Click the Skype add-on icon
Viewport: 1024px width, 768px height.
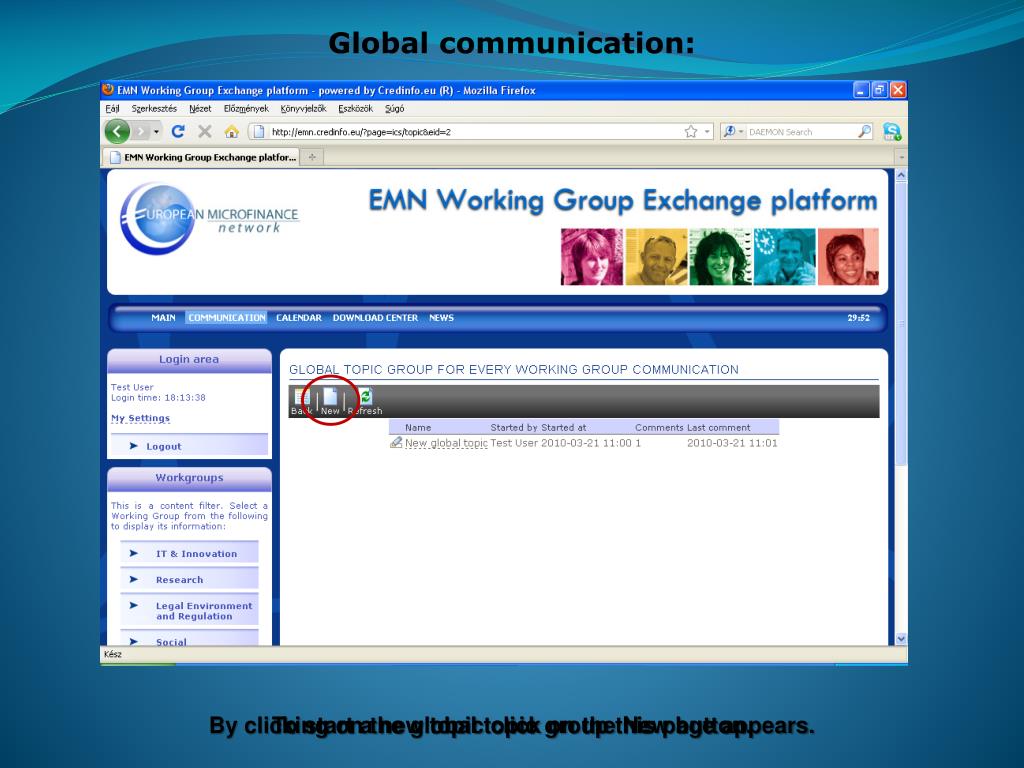[891, 131]
